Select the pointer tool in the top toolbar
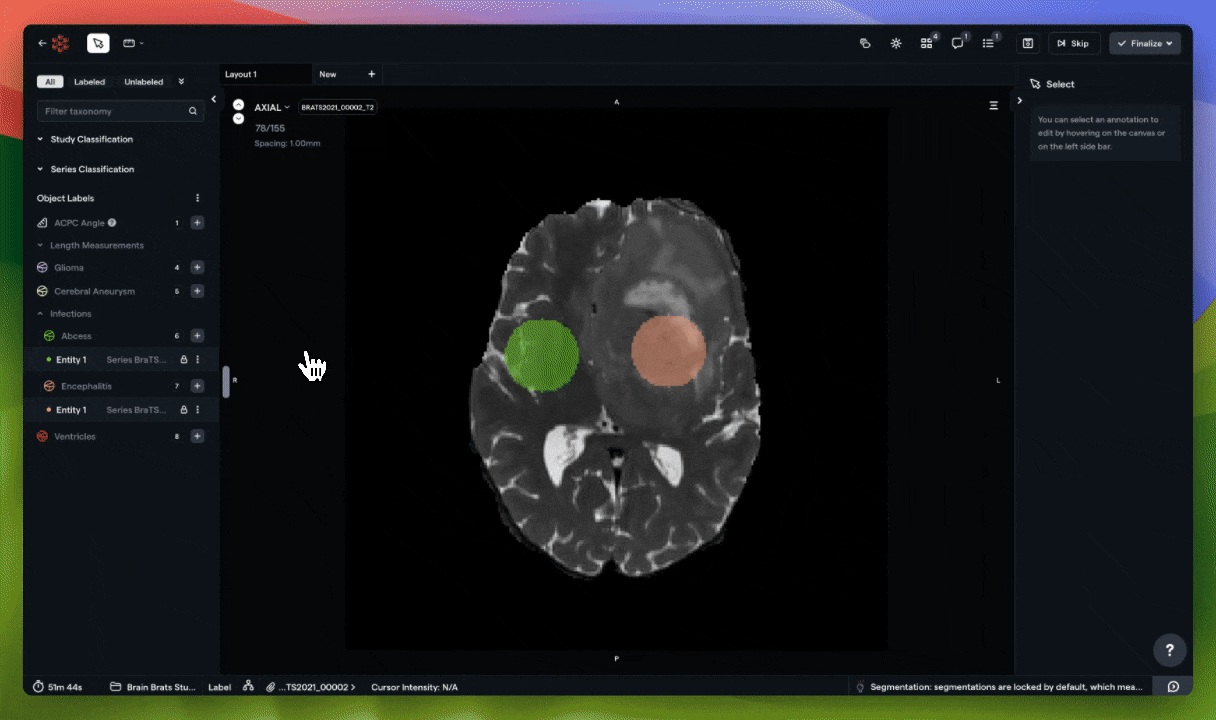The image size is (1216, 720). [98, 43]
